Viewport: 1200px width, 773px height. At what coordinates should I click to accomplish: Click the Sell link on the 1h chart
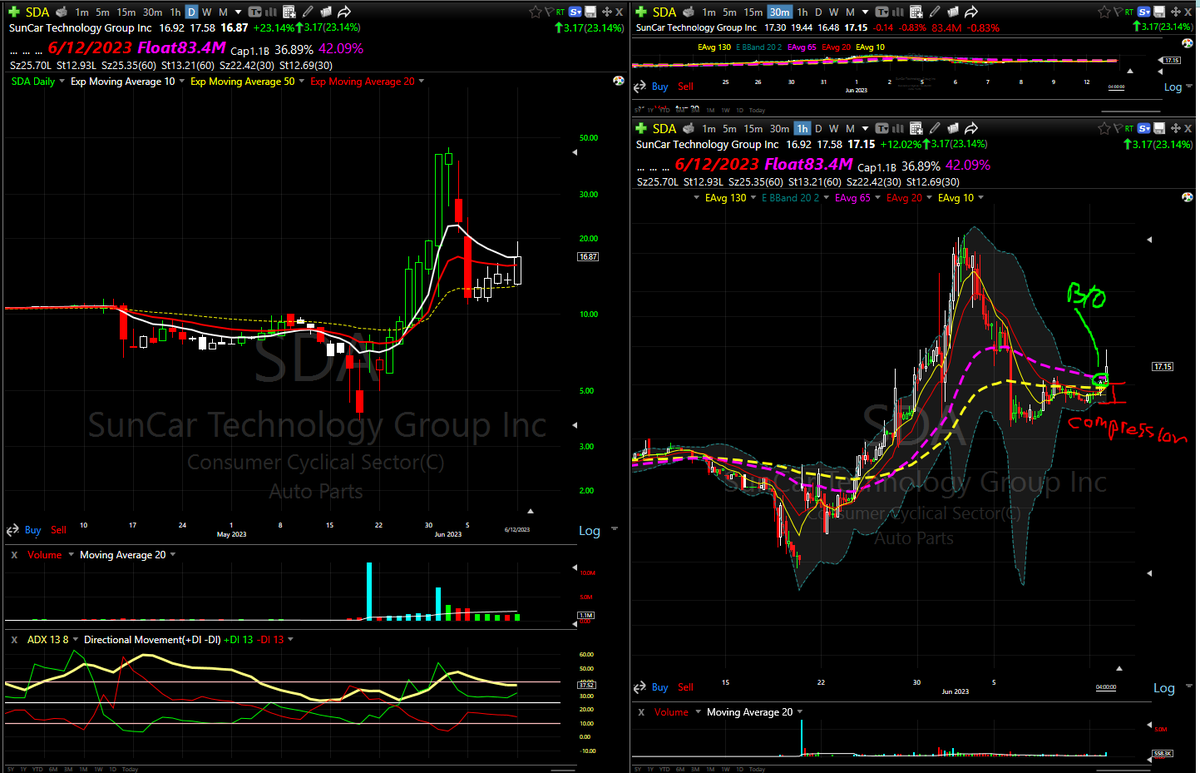pyautogui.click(x=686, y=687)
